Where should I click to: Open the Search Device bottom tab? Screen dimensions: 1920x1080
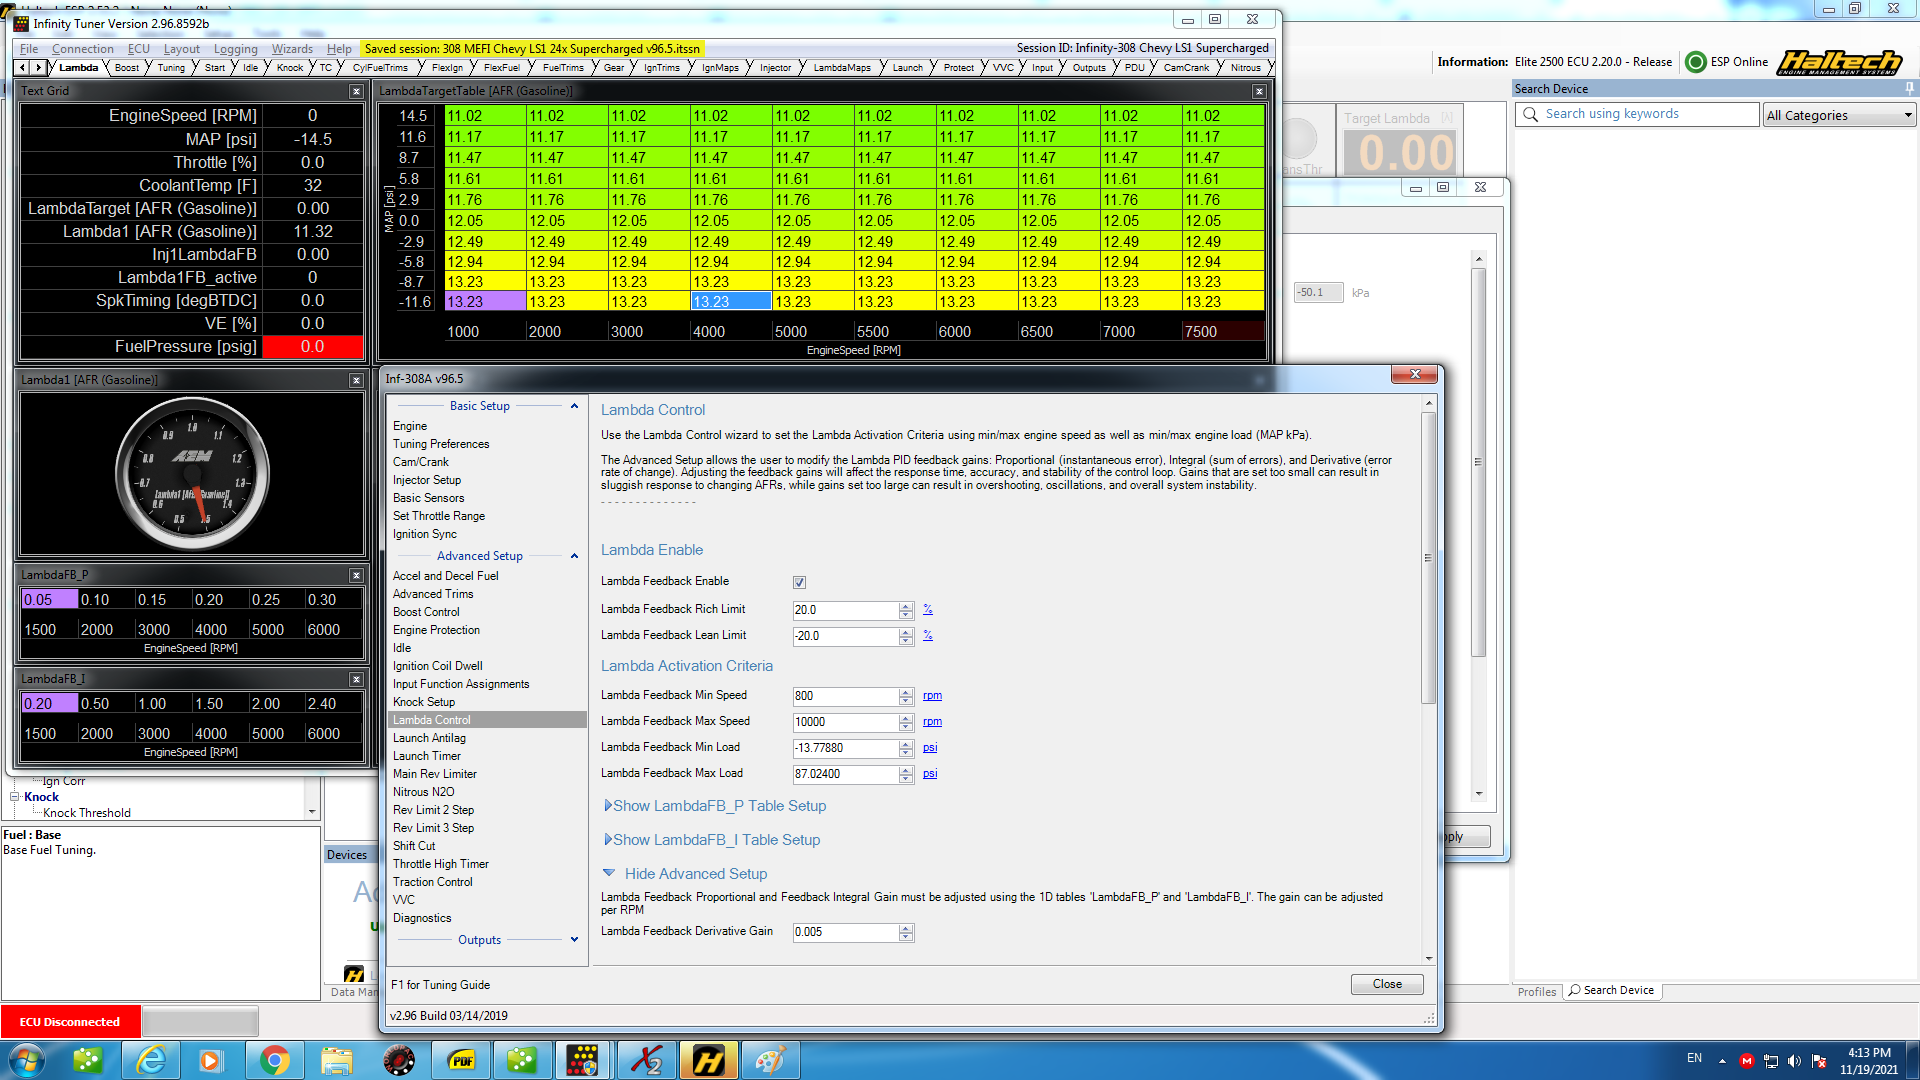[1612, 990]
